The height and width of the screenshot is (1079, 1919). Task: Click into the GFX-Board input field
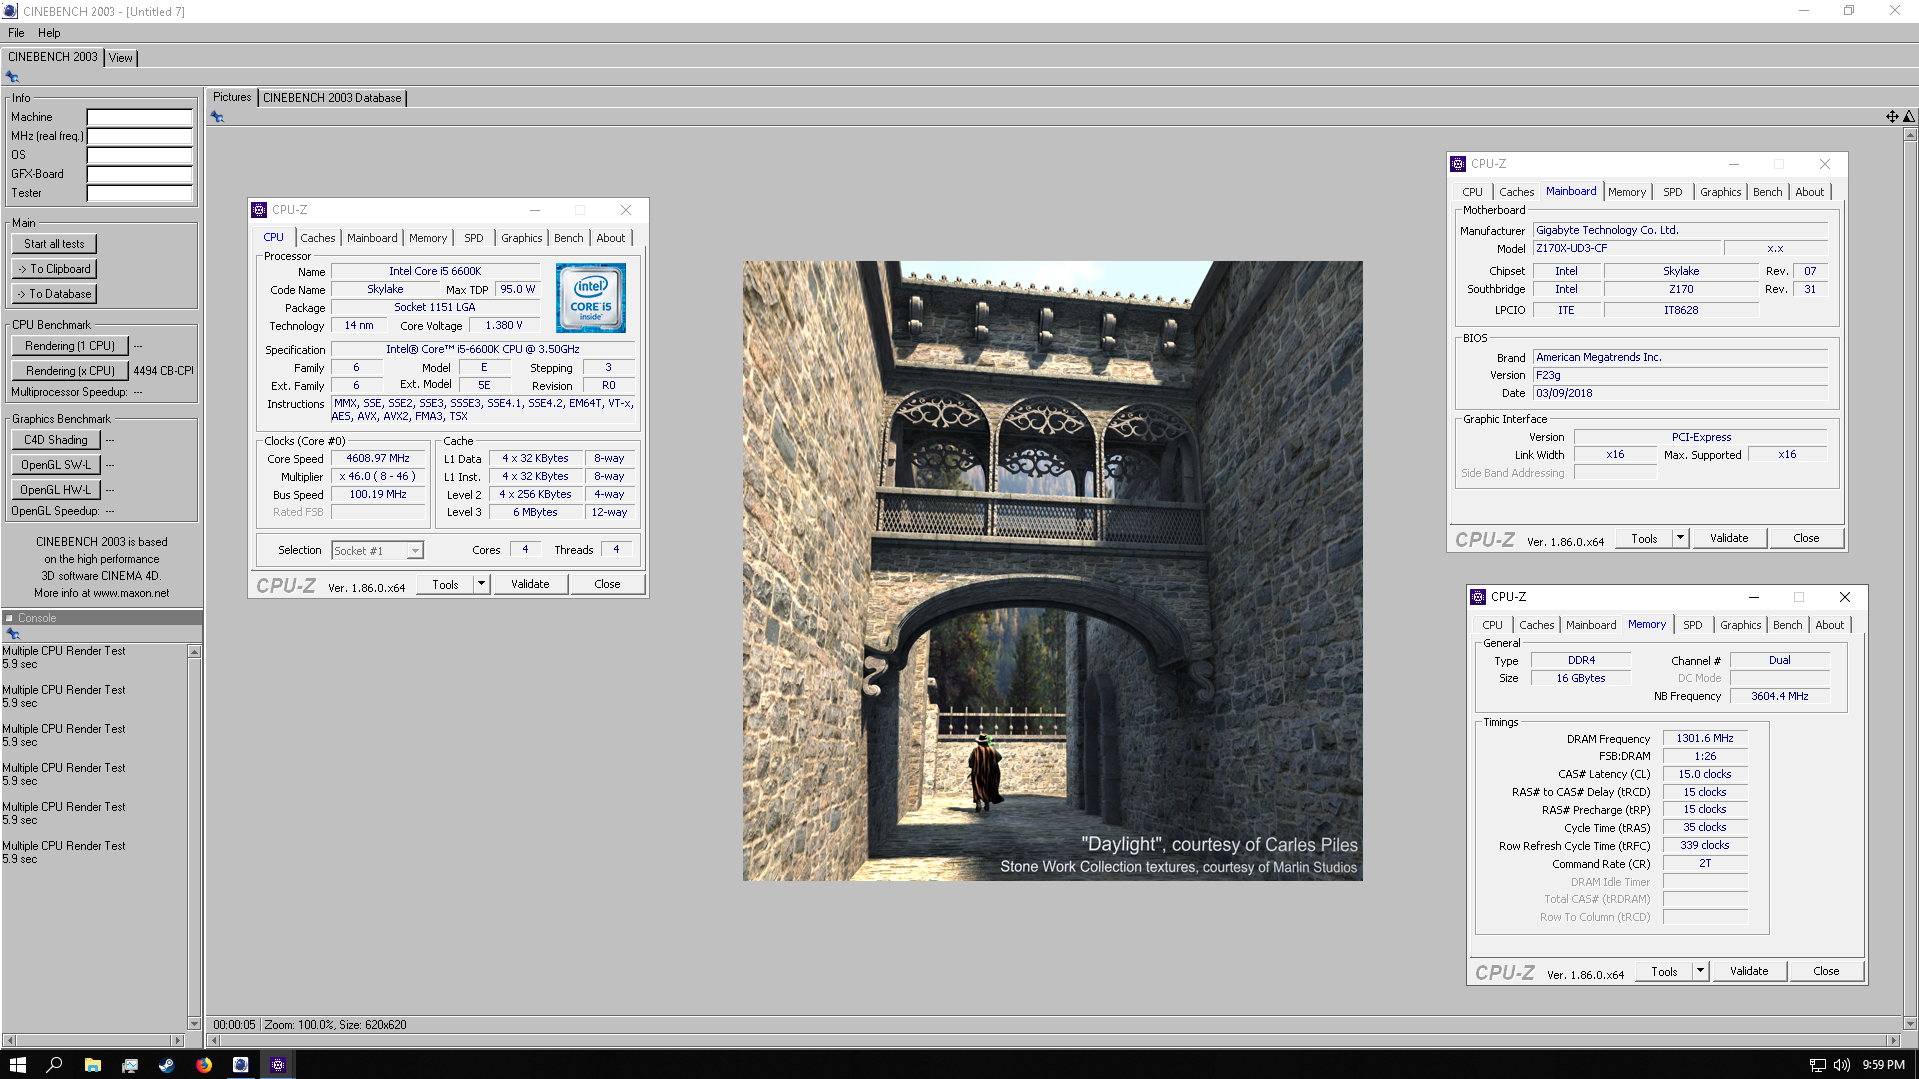[139, 174]
